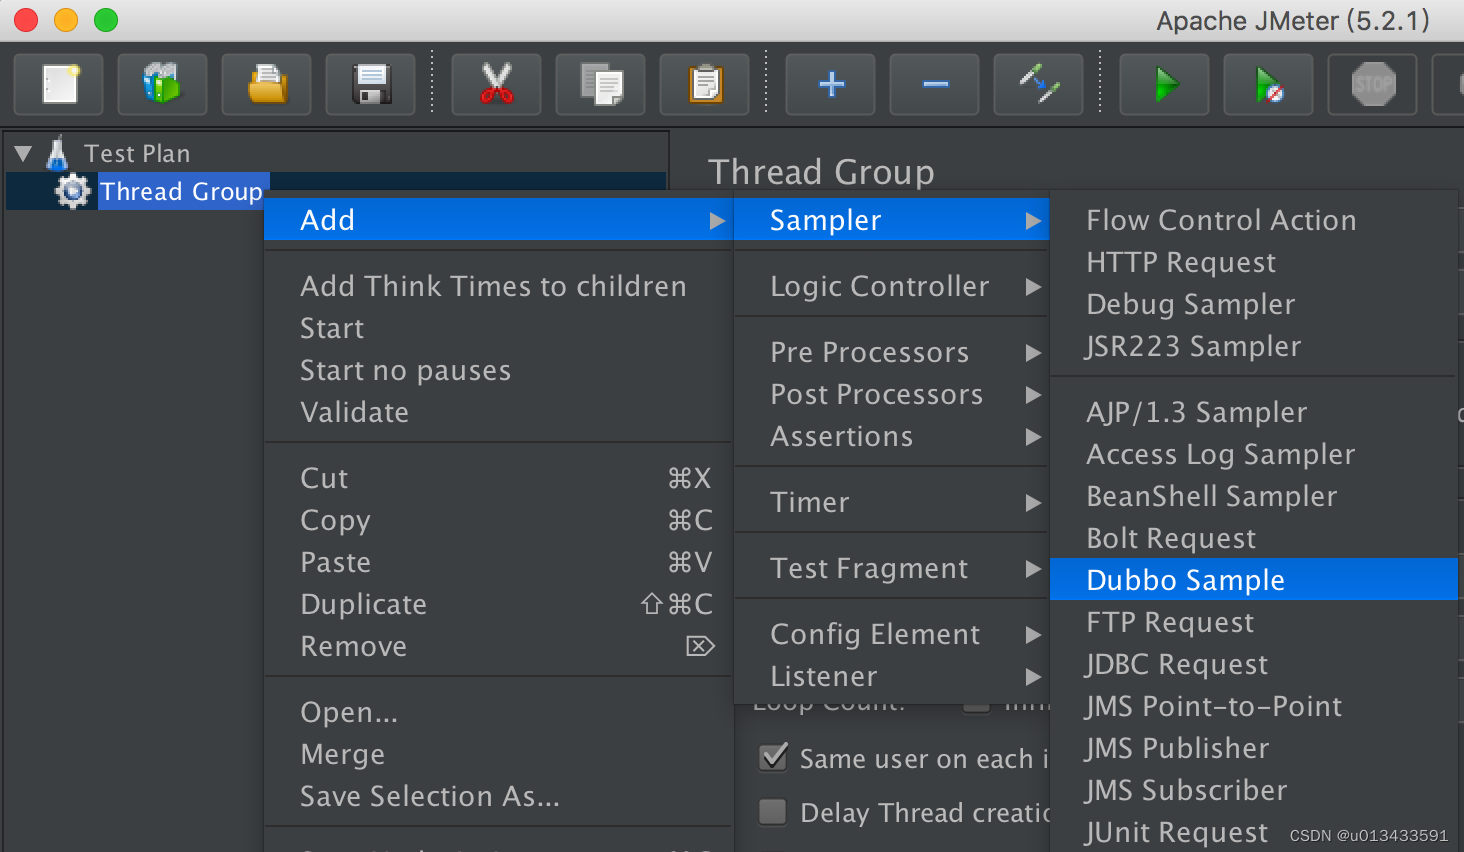The height and width of the screenshot is (852, 1464).
Task: Expand the Test Fragment submenu
Action: (891, 568)
